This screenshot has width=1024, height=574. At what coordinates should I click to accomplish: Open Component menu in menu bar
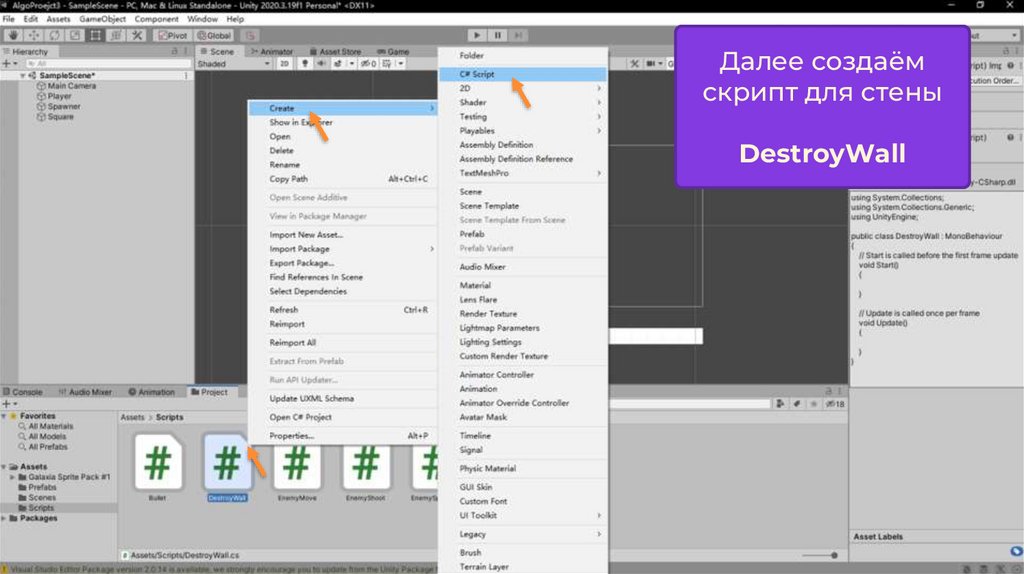tap(156, 19)
